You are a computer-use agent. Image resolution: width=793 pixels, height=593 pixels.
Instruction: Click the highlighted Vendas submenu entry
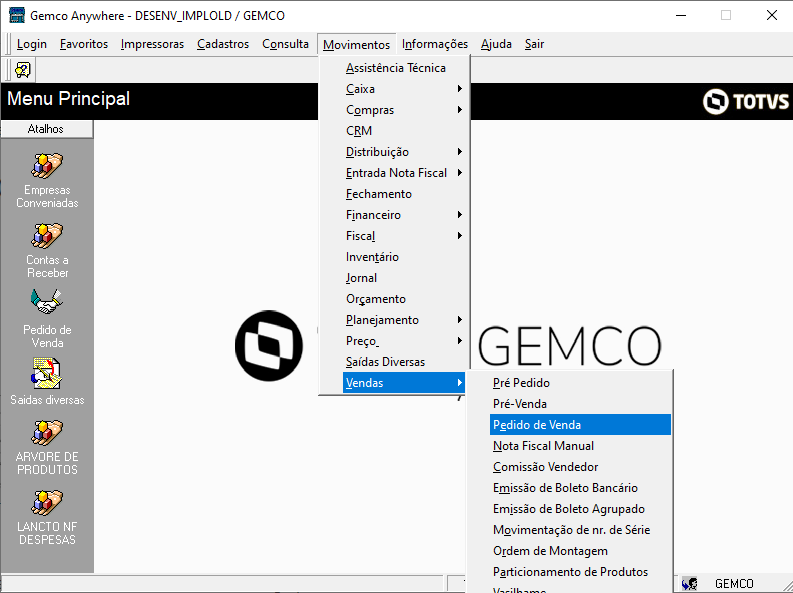[404, 383]
